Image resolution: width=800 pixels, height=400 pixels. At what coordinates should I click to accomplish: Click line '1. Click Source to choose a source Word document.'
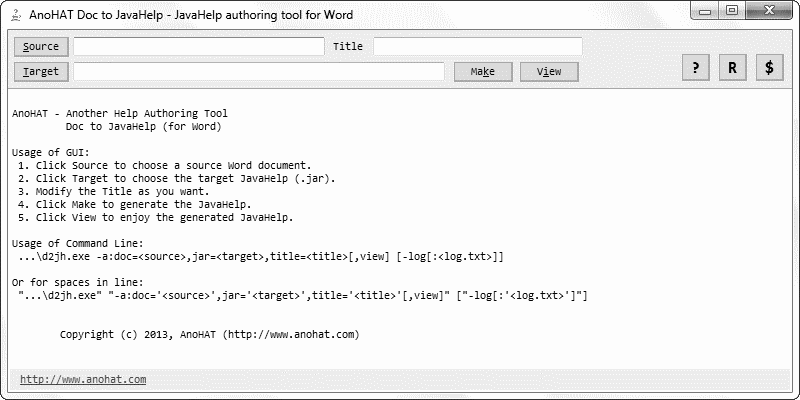(x=164, y=166)
